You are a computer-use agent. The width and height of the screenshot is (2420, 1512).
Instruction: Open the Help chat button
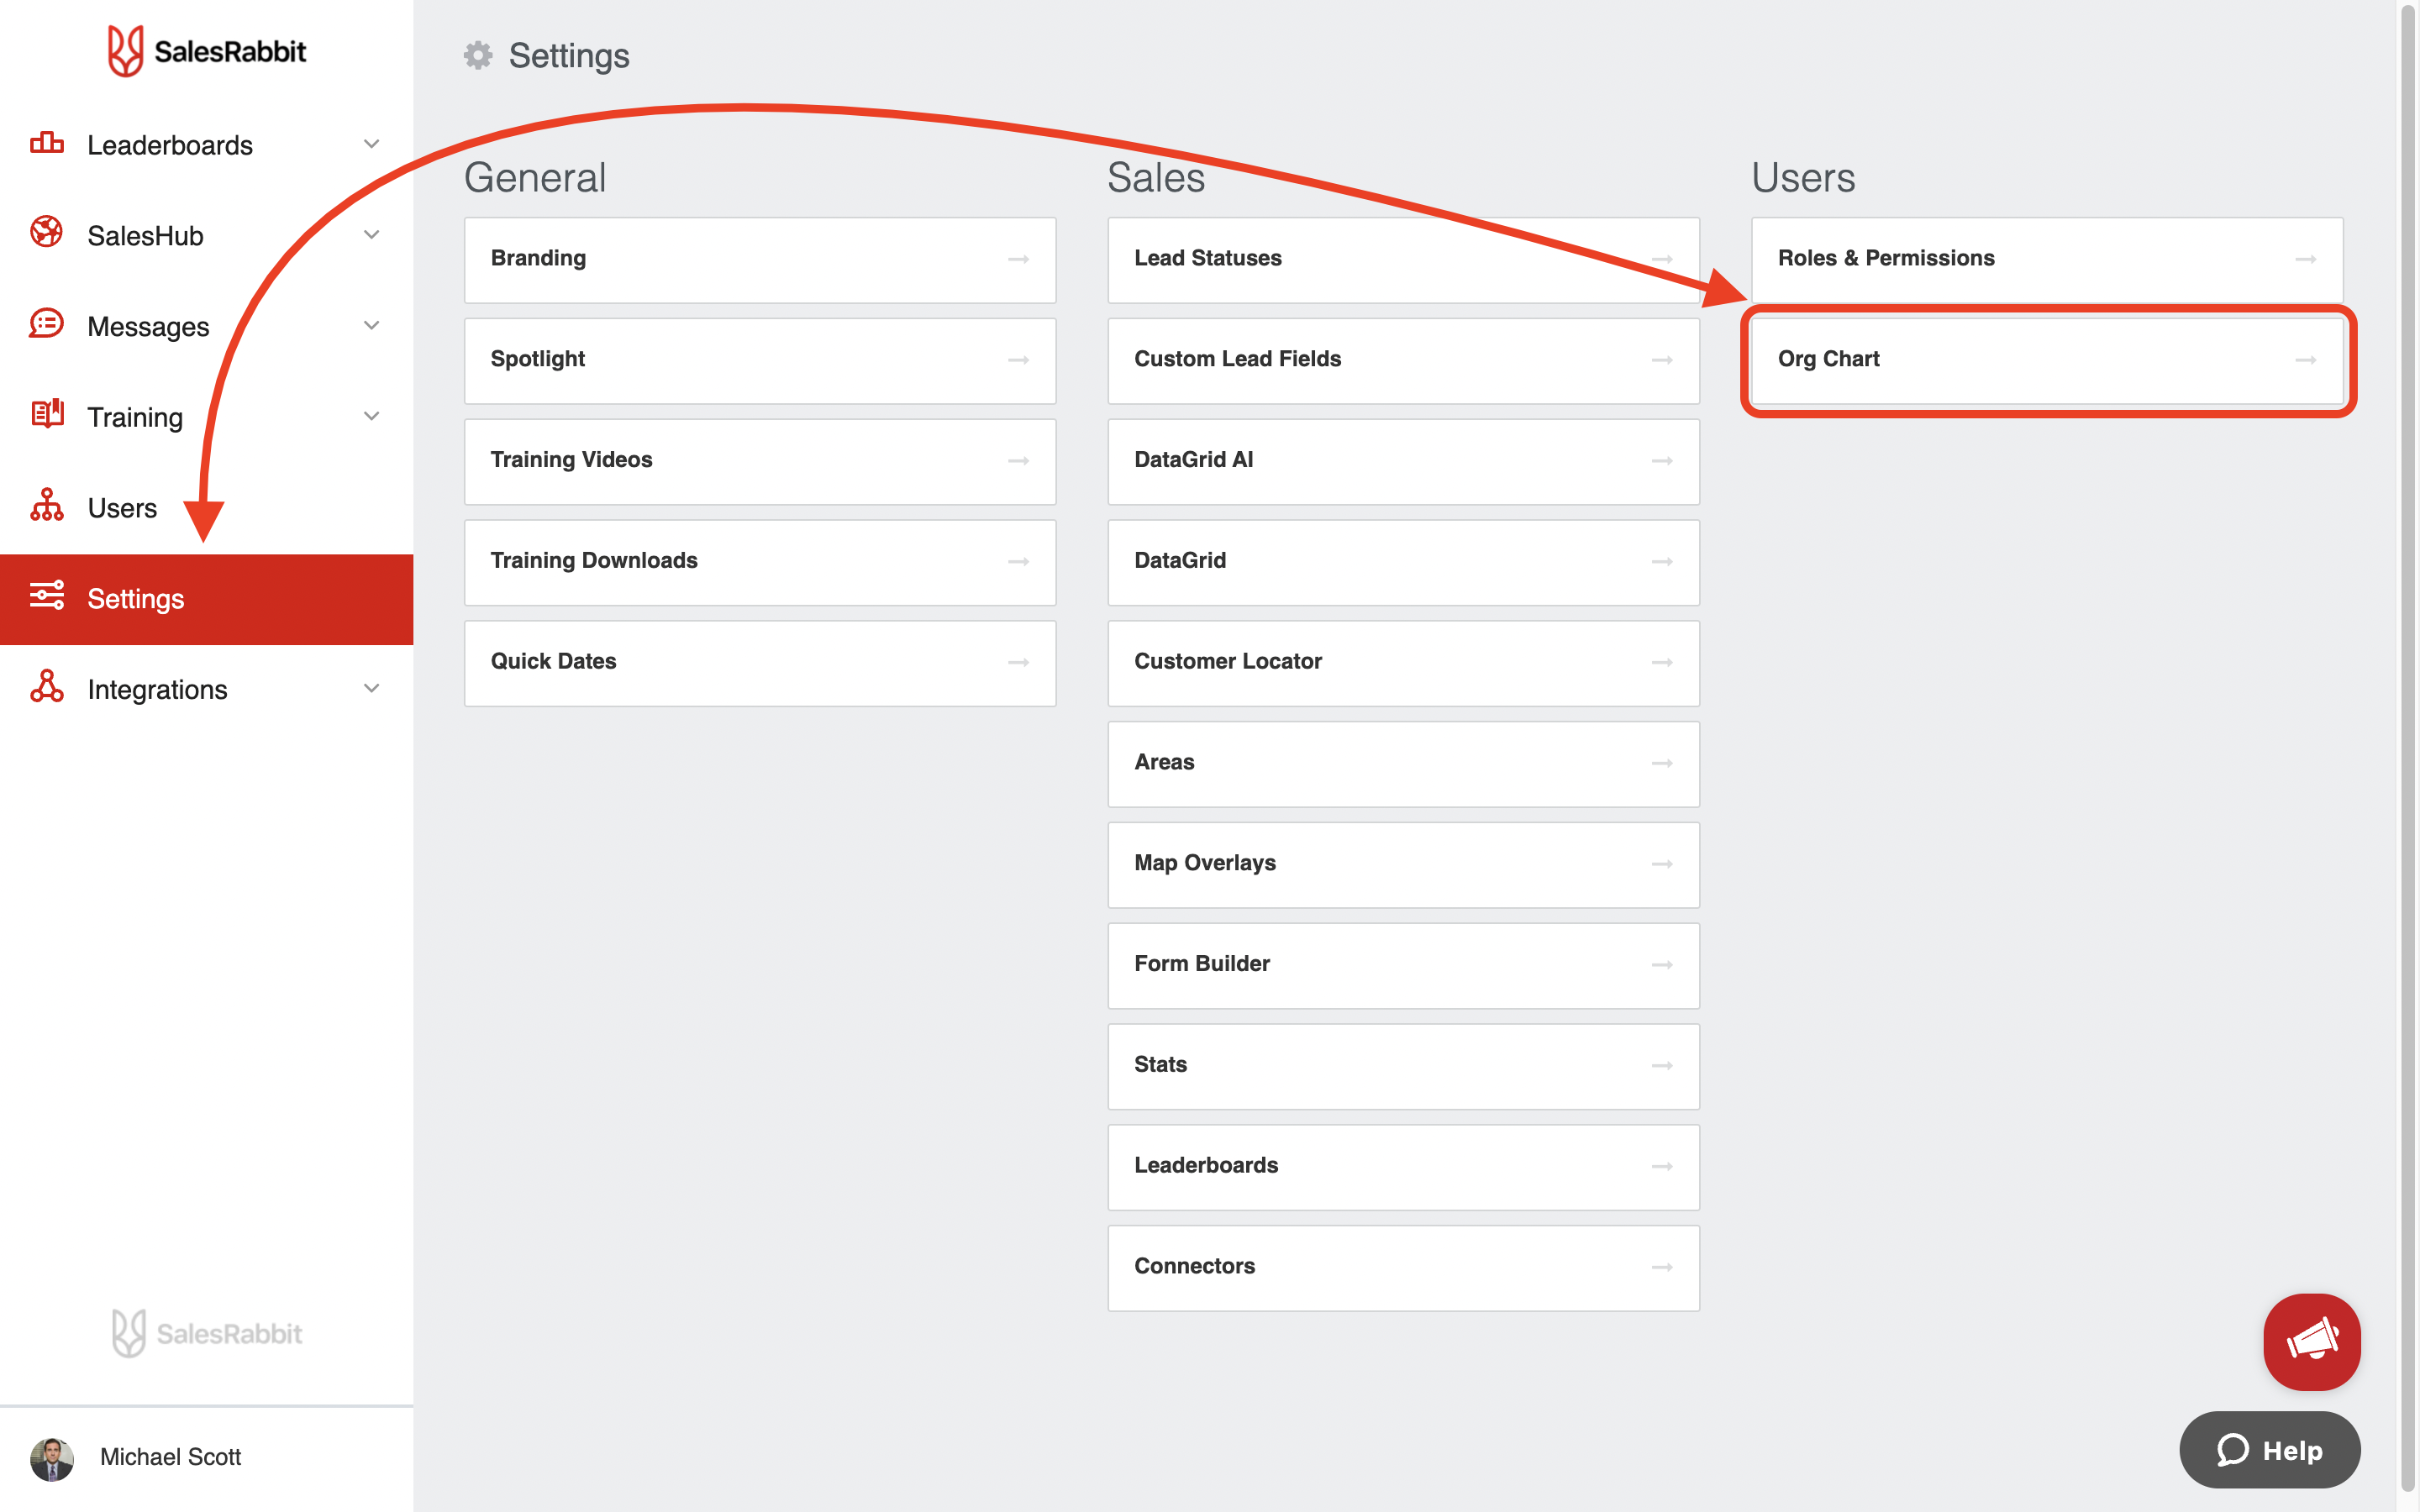[x=2269, y=1450]
